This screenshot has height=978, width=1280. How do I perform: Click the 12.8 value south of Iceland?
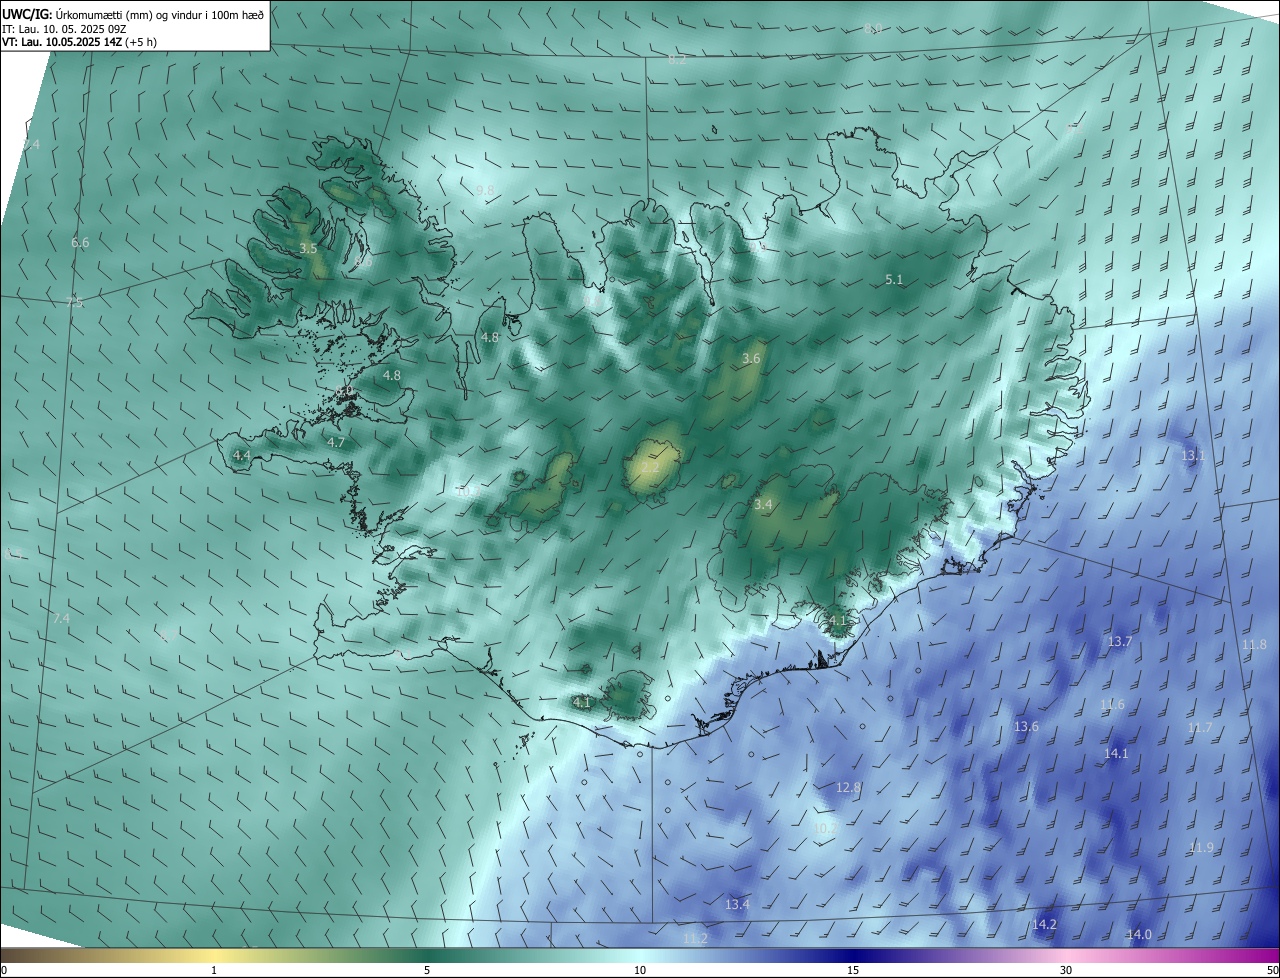pyautogui.click(x=848, y=787)
